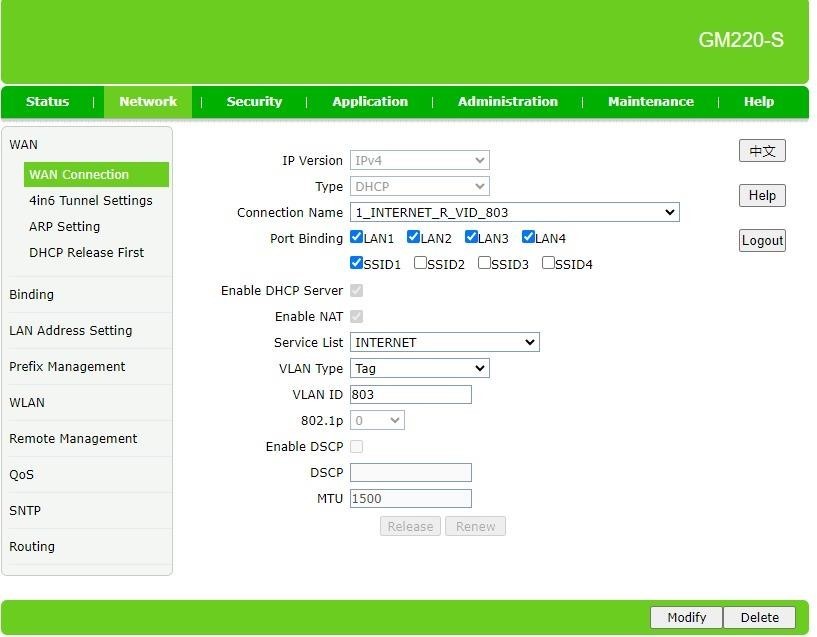Click into the VLAN ID field
The height and width of the screenshot is (637, 817).
tap(410, 394)
